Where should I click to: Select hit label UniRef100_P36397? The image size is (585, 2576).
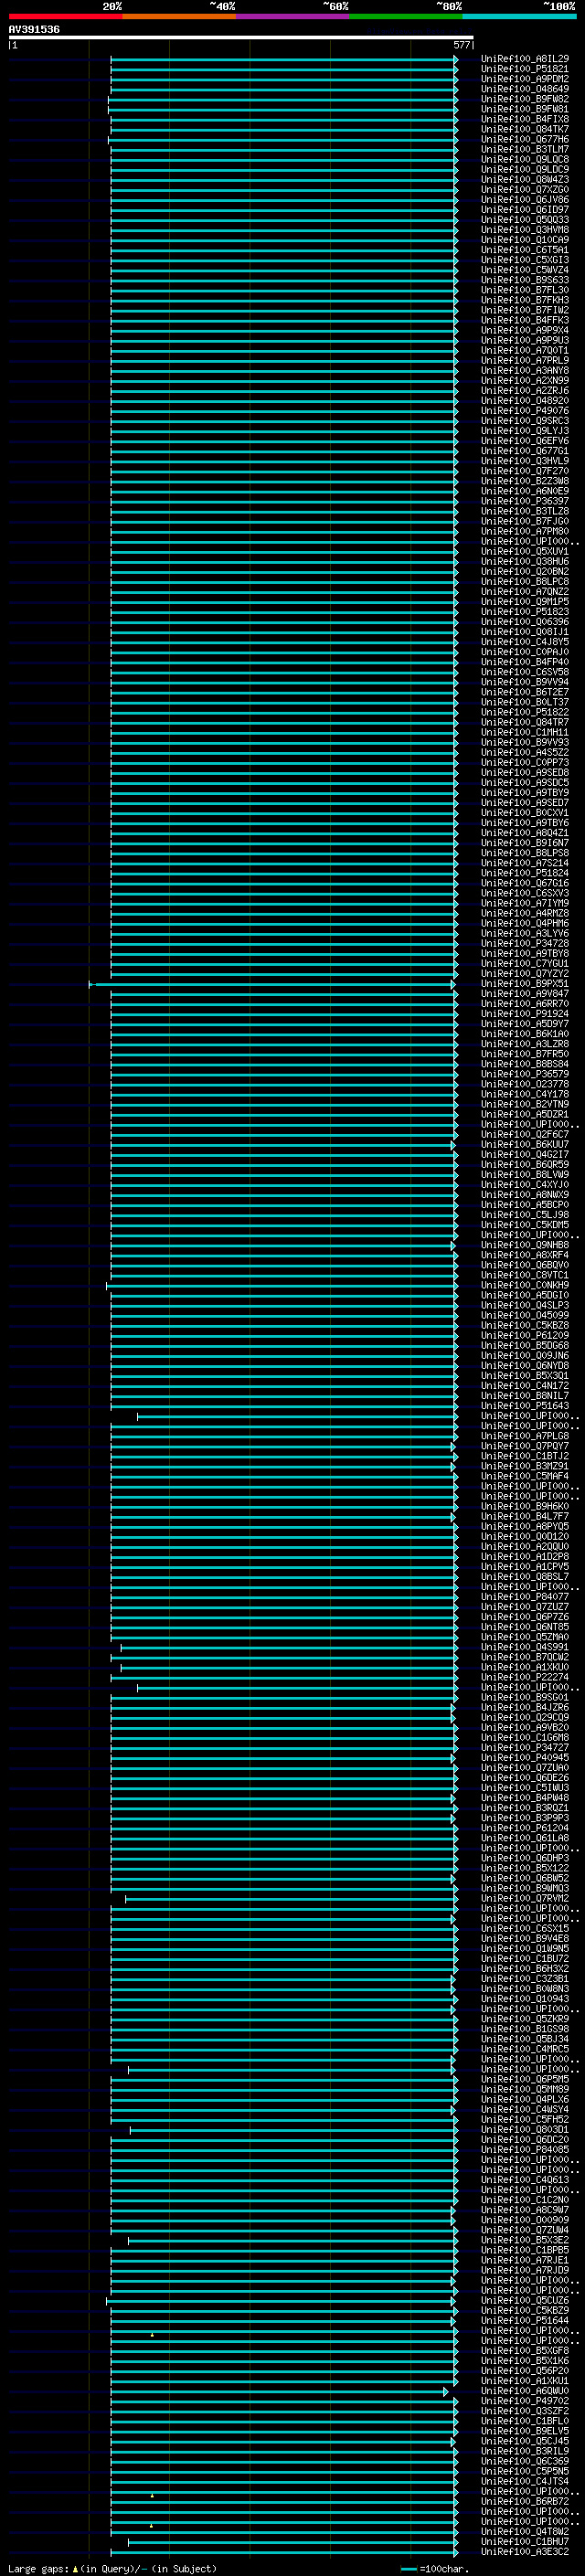[525, 501]
